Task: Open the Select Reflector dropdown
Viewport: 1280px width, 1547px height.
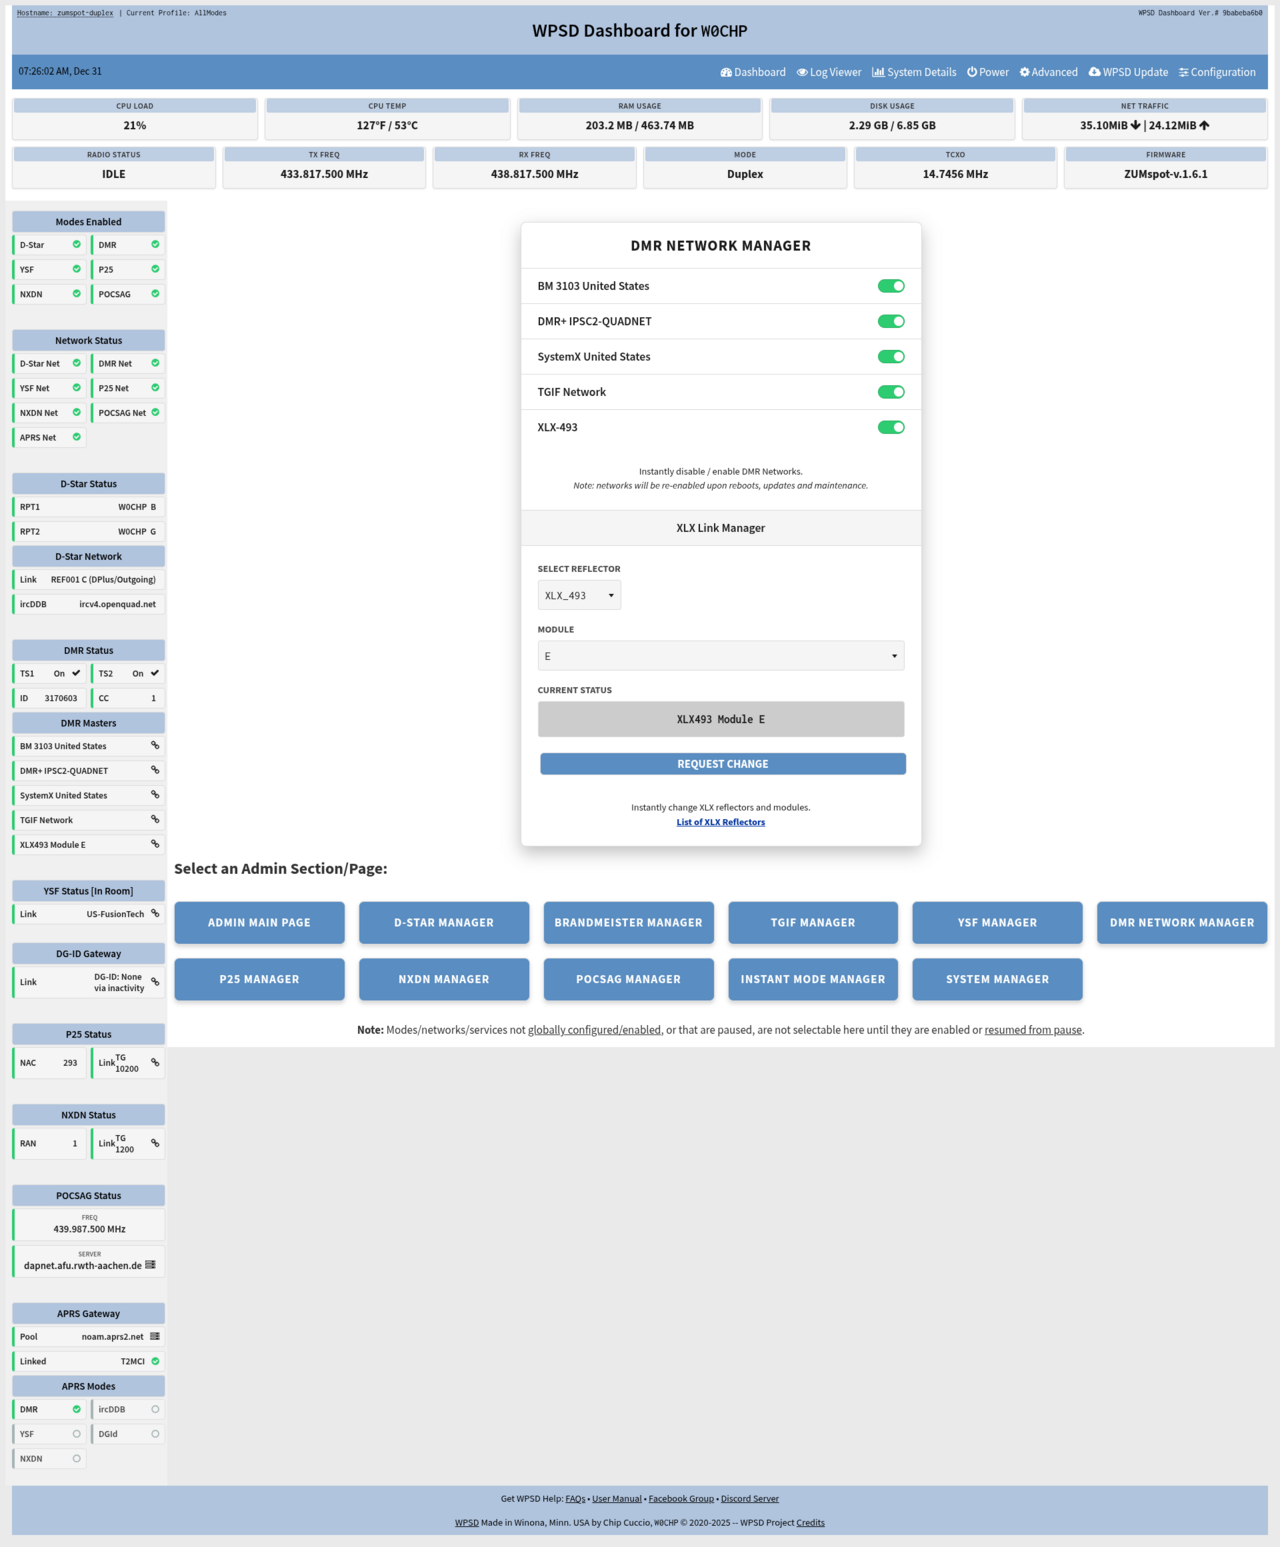Action: point(579,595)
